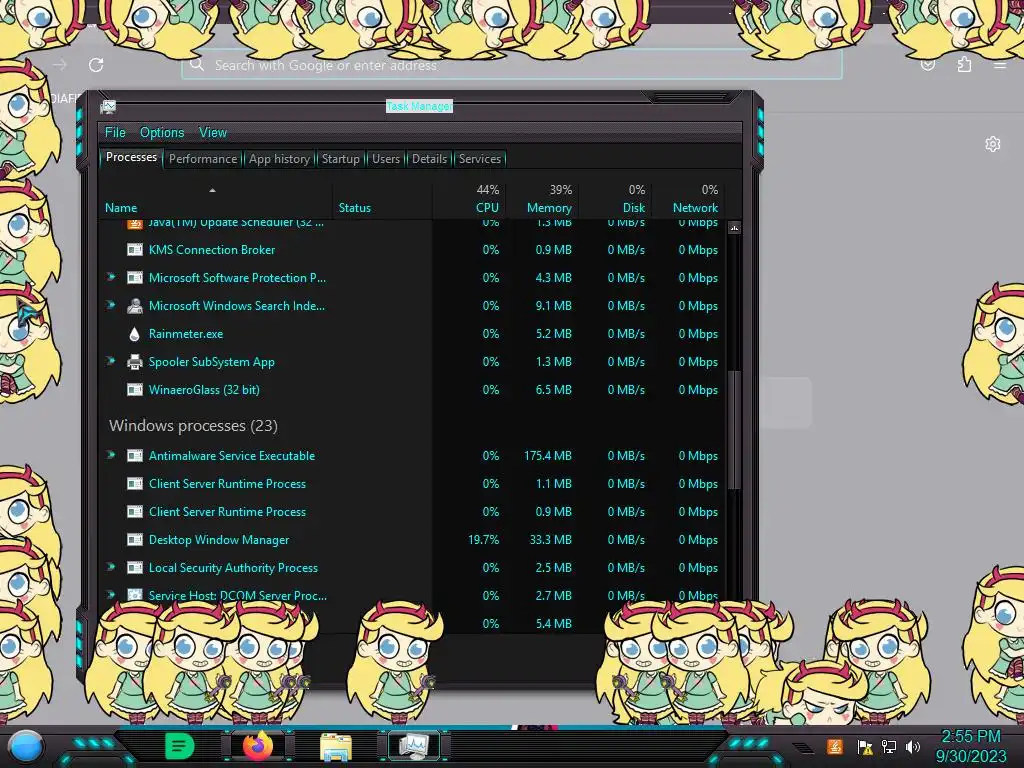Open the View menu in Task Manager

tap(213, 133)
